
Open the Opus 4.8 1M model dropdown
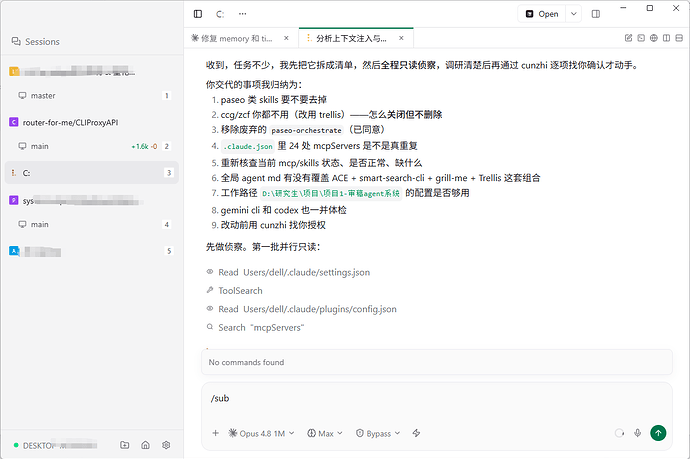coord(261,433)
